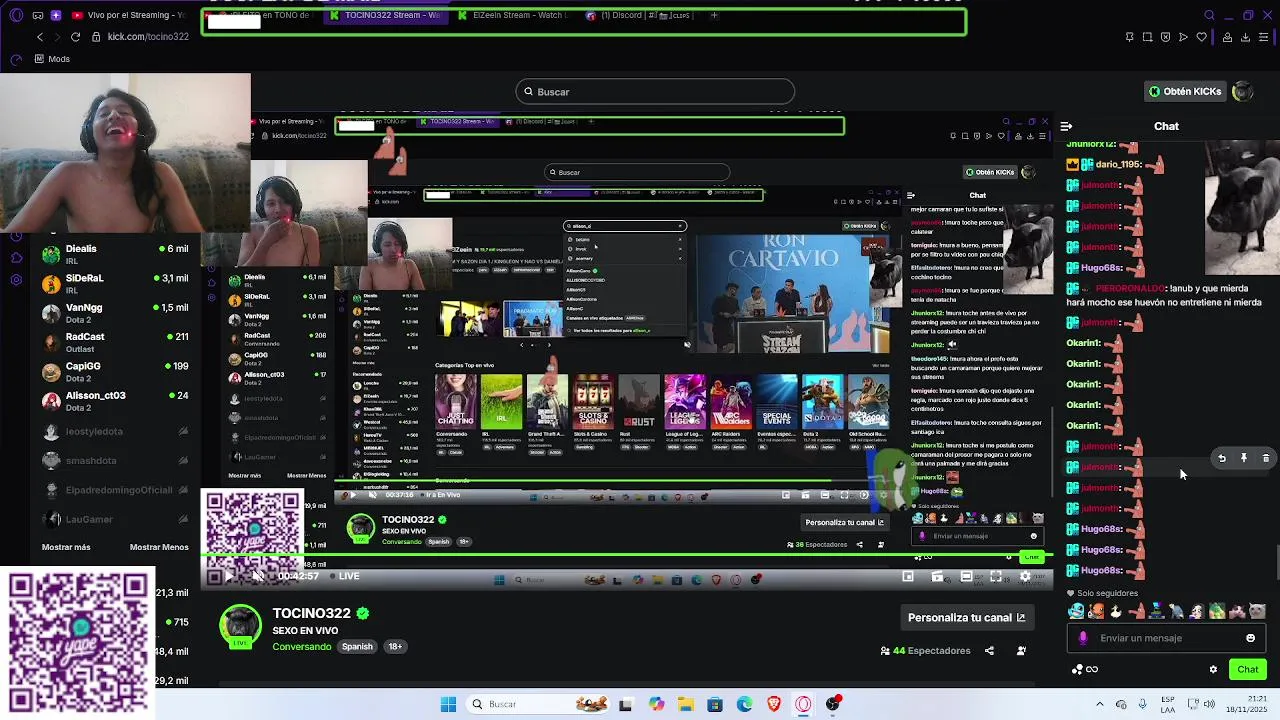
Task: Switch to the ElZeein Stream browser tab
Action: pyautogui.click(x=513, y=15)
